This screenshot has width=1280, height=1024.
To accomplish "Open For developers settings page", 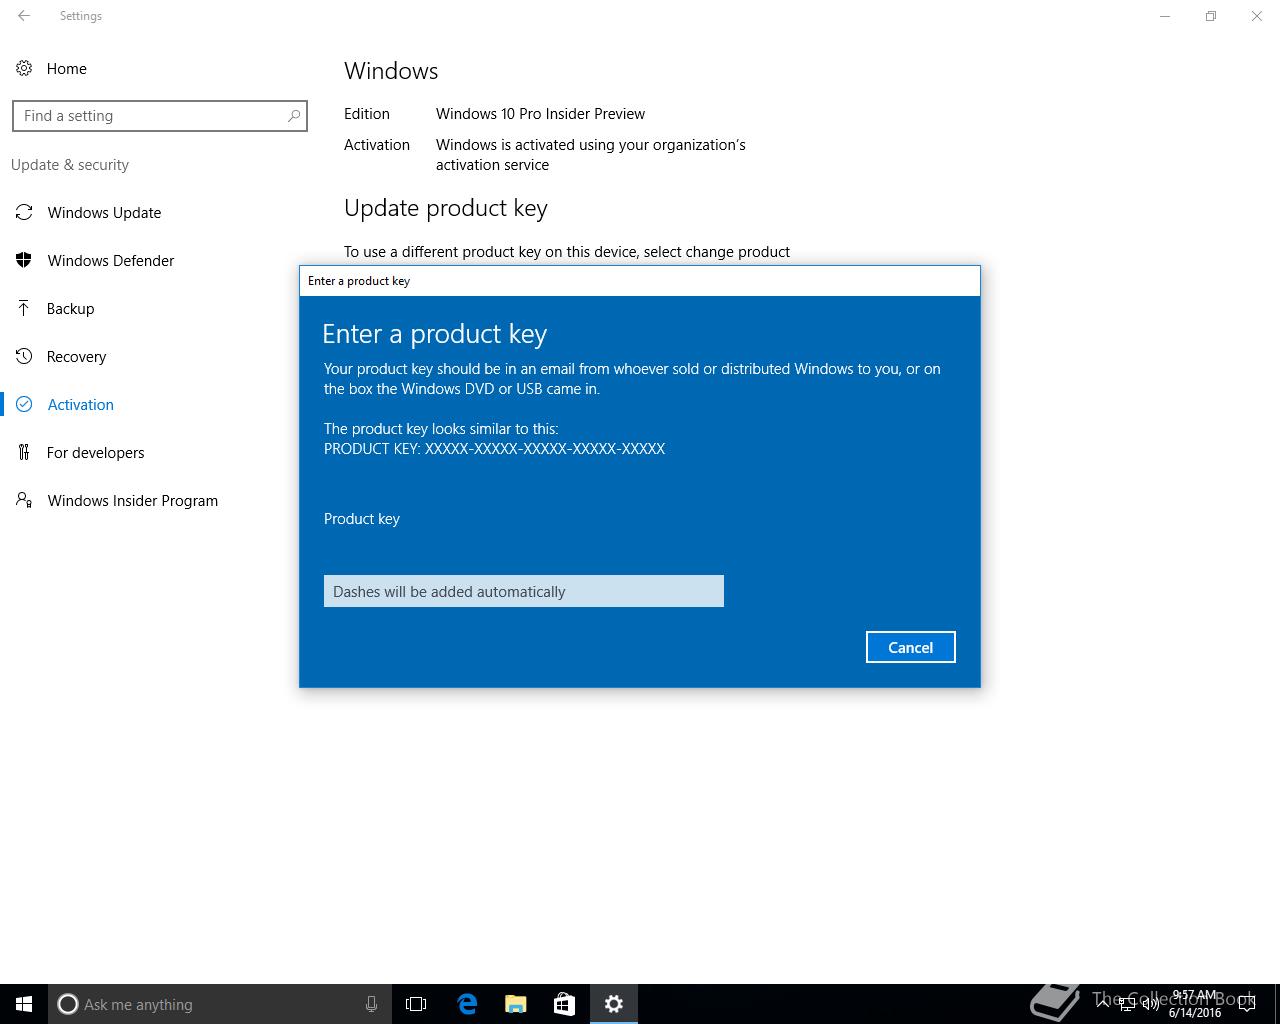I will point(95,452).
